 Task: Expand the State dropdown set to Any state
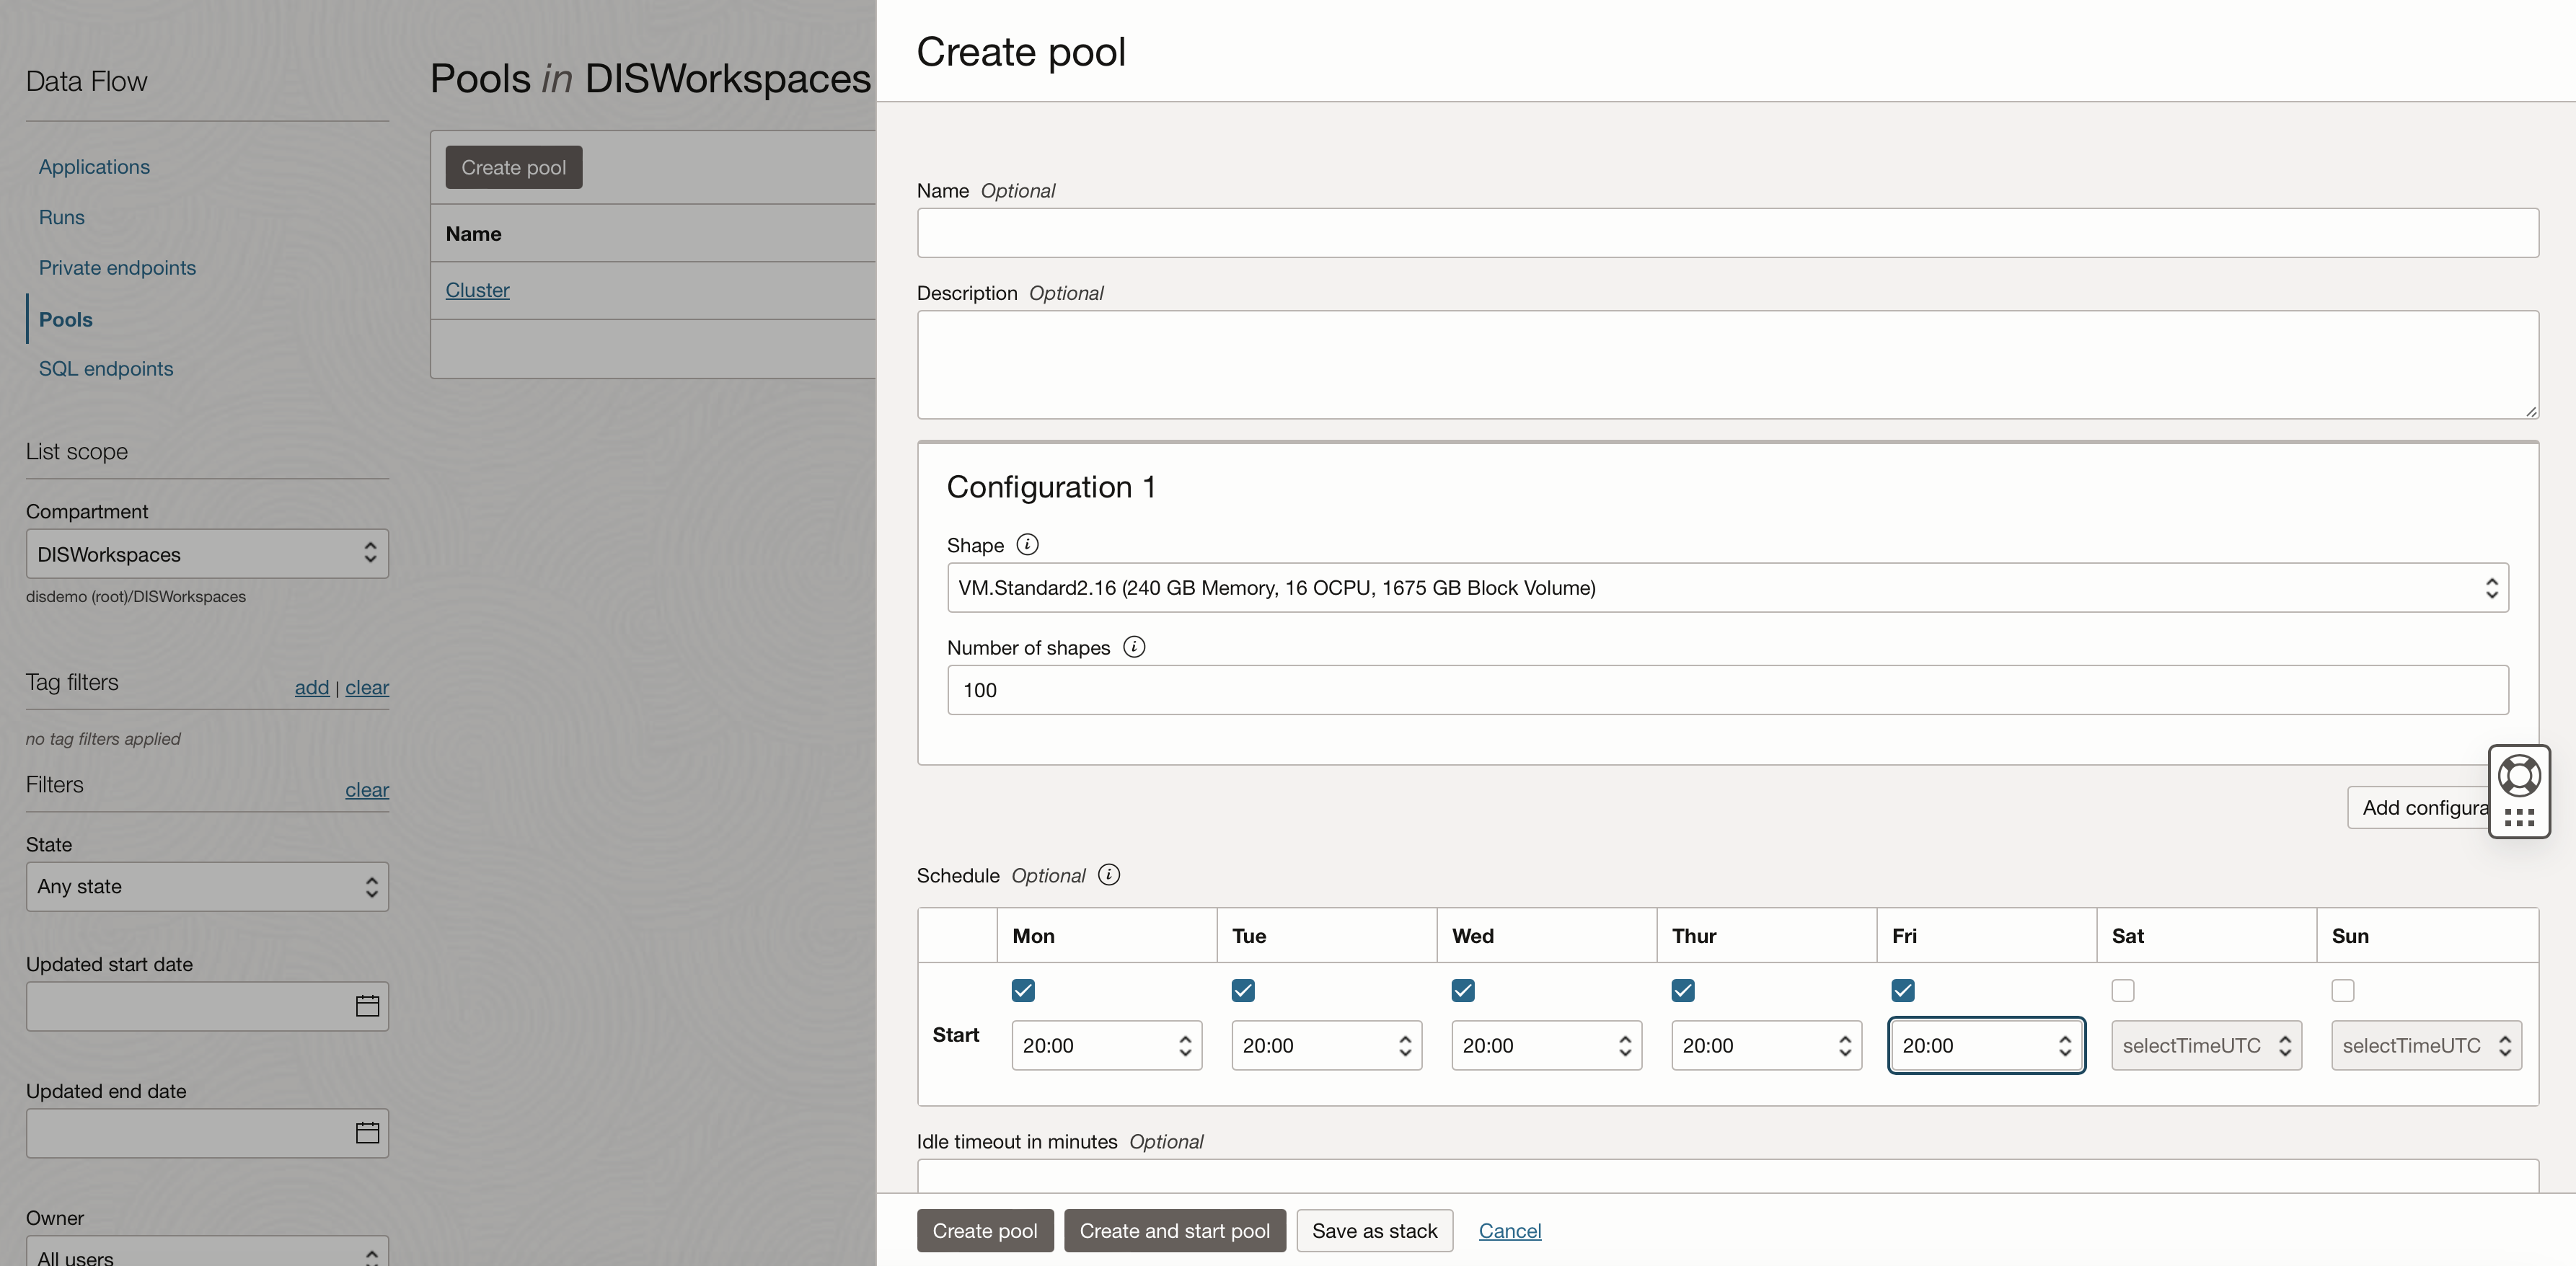pos(206,886)
